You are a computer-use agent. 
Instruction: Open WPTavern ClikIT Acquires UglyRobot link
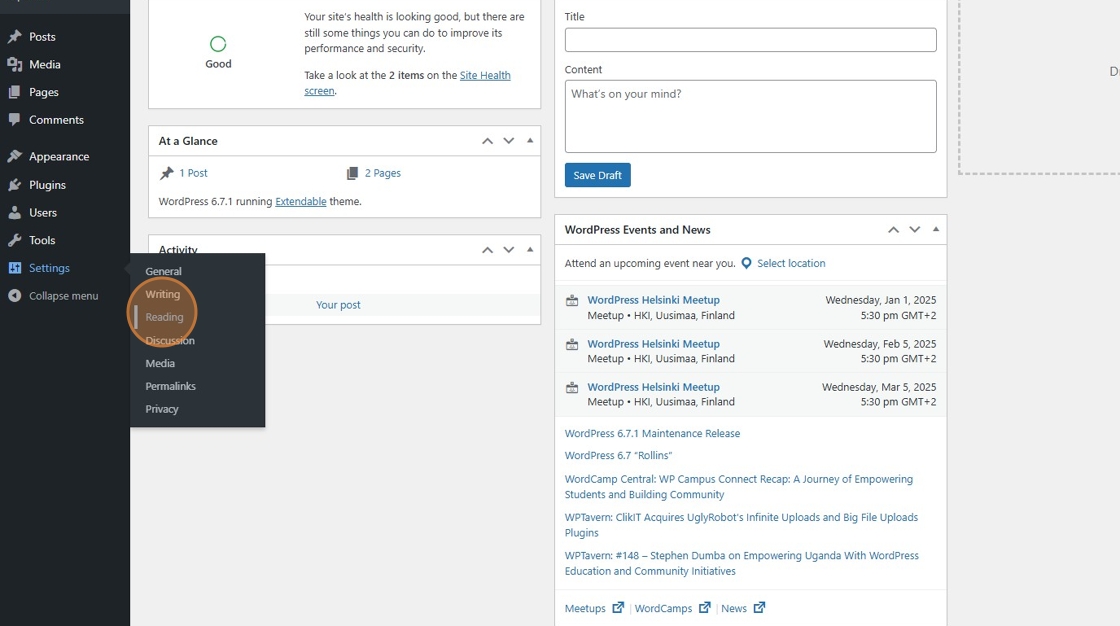[x=741, y=525]
